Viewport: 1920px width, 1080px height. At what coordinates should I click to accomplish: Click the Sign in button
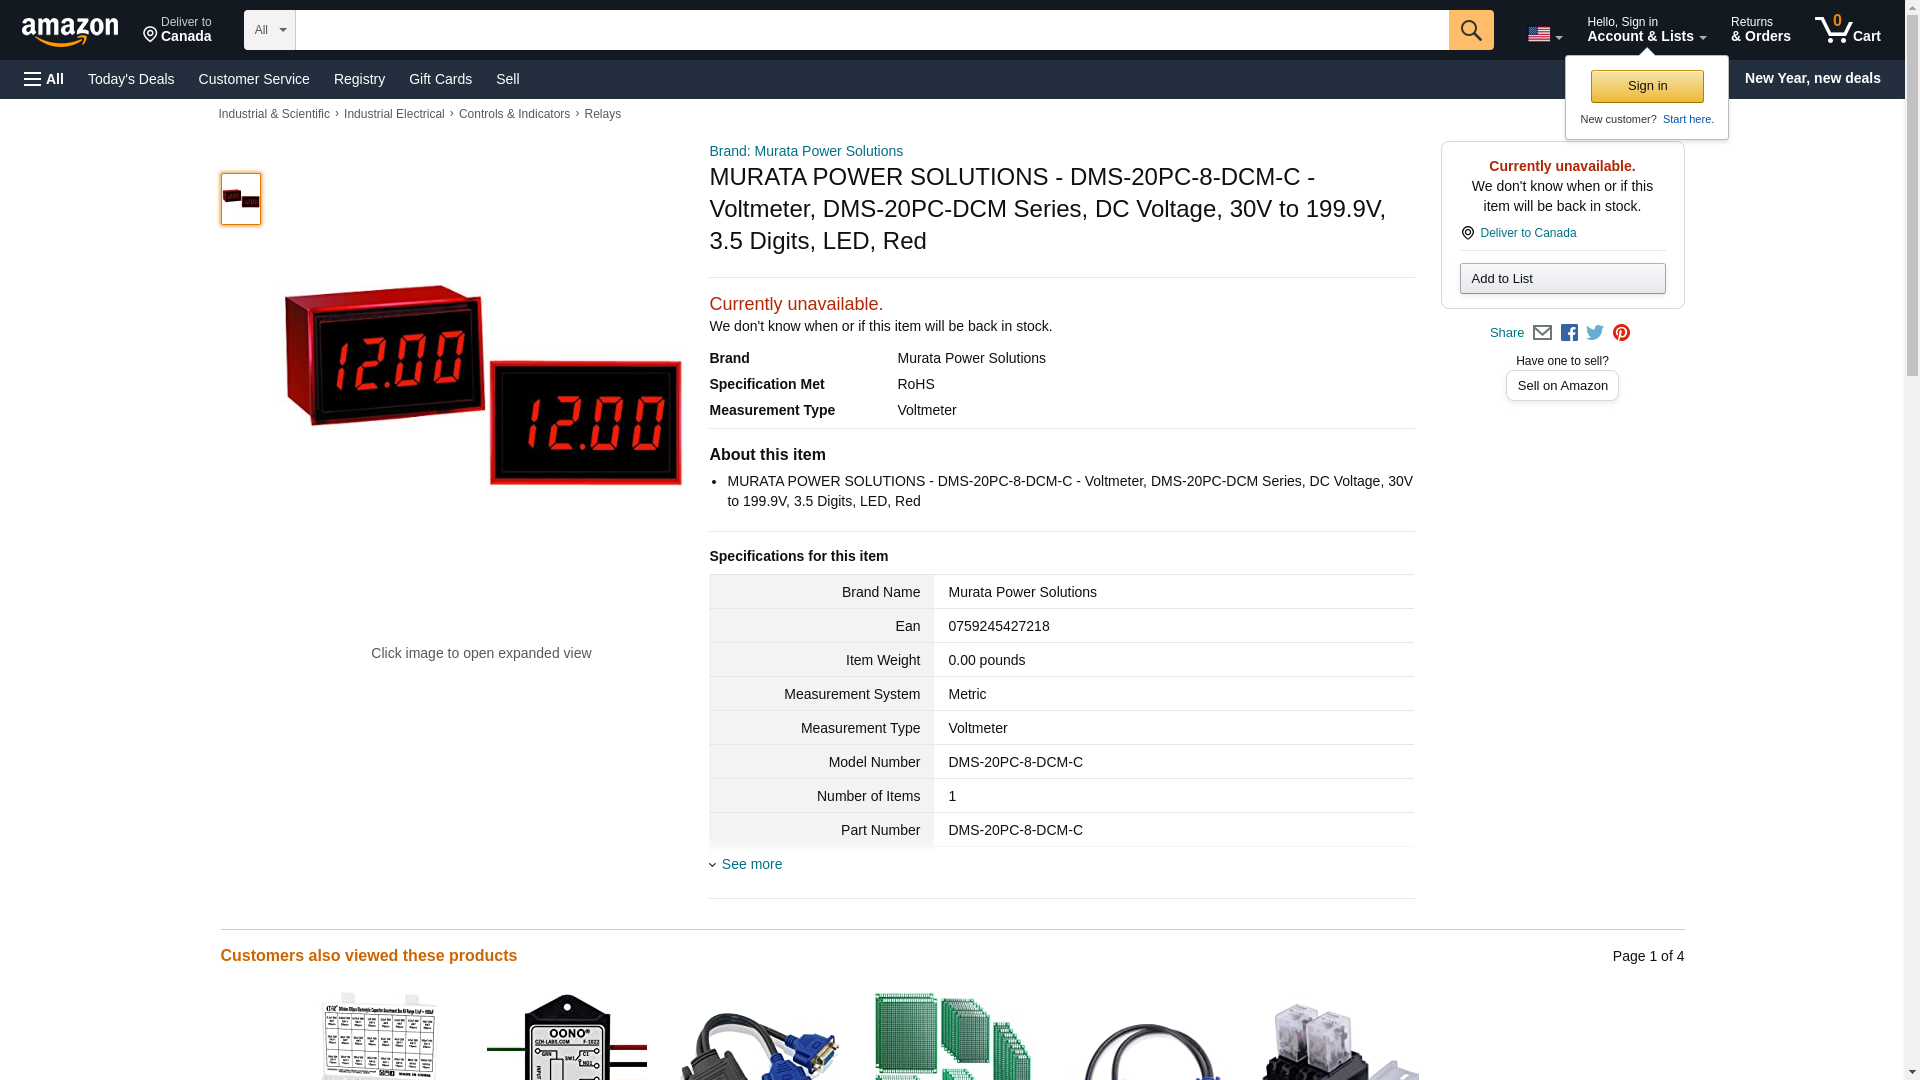(1647, 86)
